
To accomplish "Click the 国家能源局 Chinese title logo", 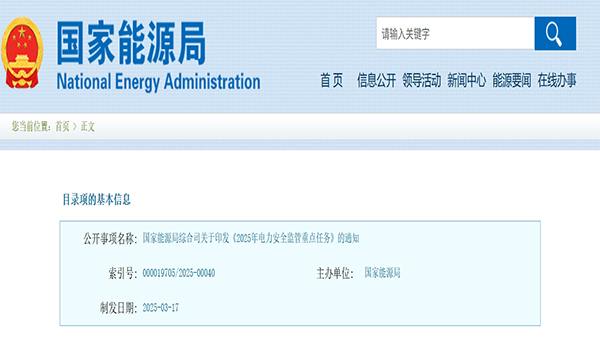I will [131, 43].
